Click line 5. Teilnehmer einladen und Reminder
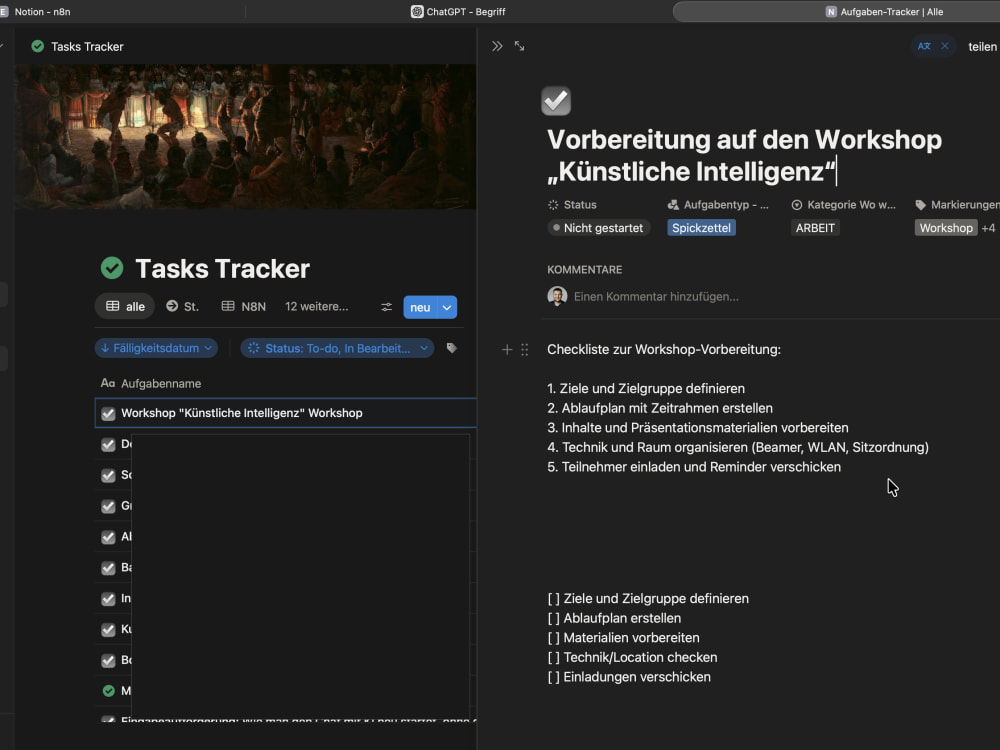 coord(694,467)
